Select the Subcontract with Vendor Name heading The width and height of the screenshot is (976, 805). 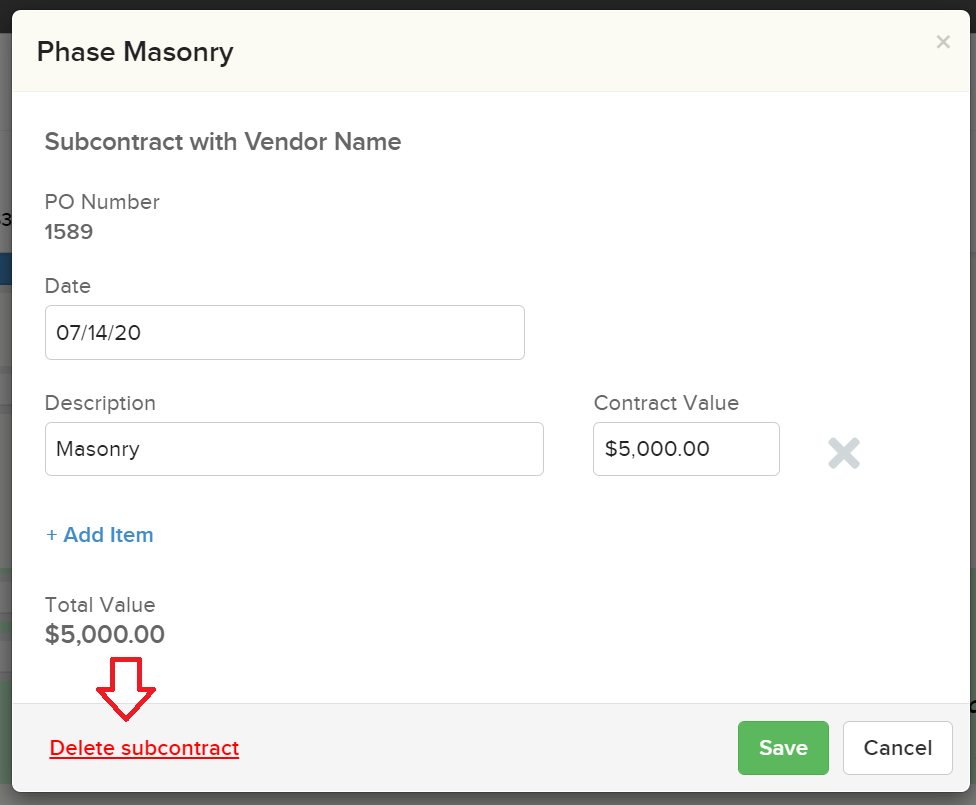click(223, 142)
